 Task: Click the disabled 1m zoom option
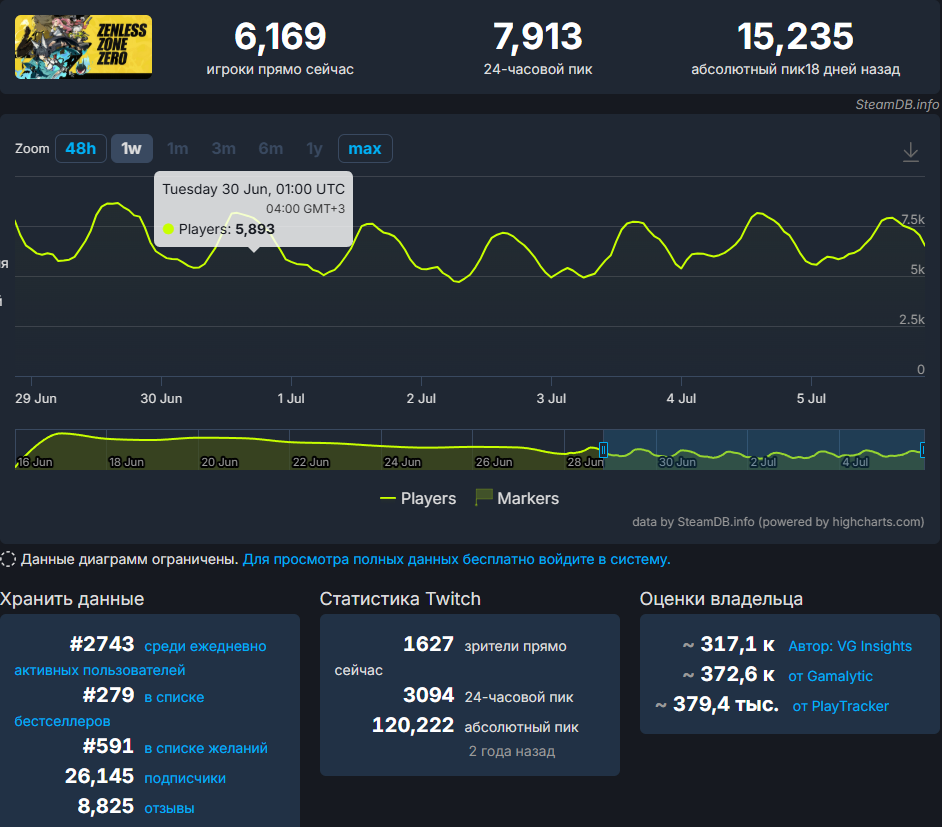[177, 148]
